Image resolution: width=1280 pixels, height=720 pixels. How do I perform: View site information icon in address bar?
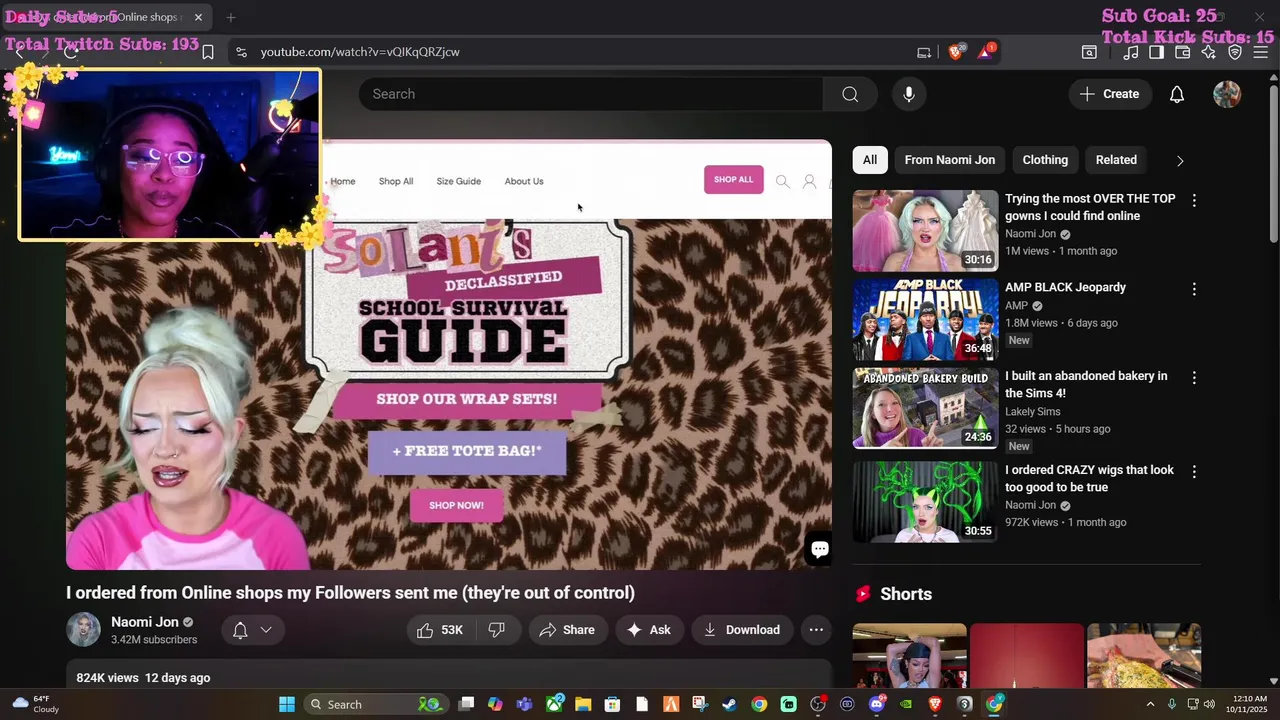click(240, 52)
